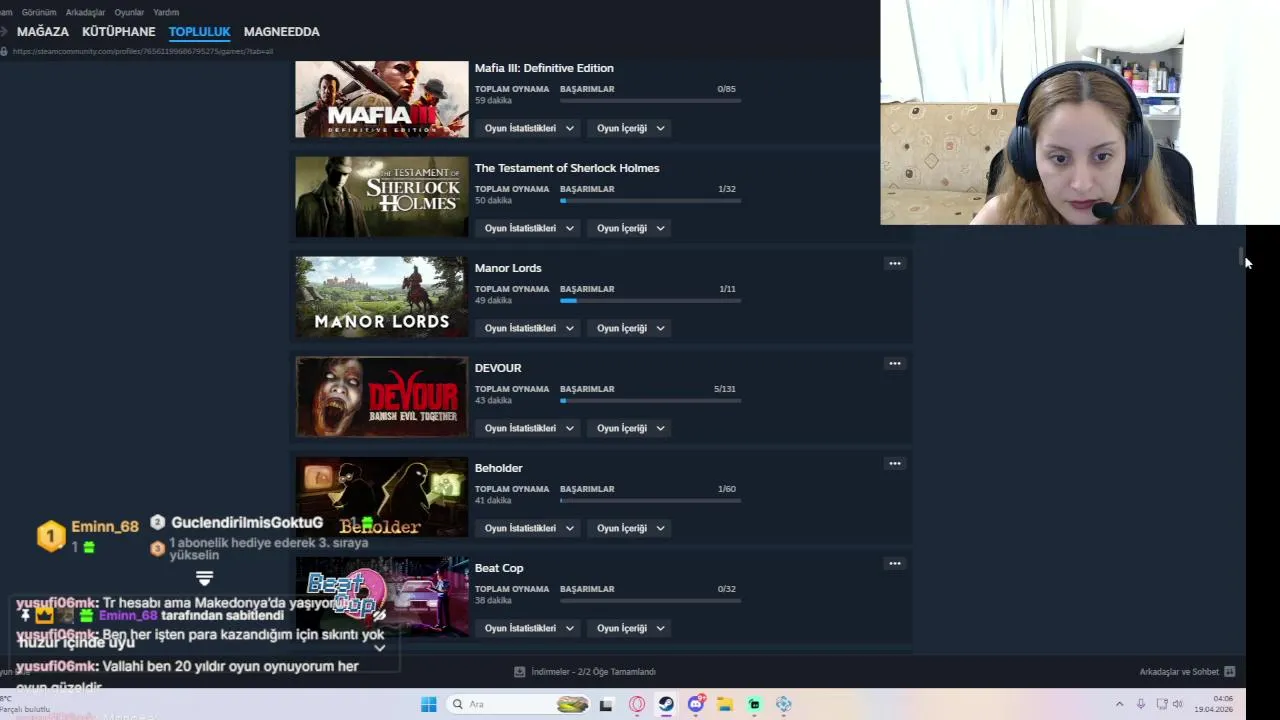Image resolution: width=1280 pixels, height=720 pixels.
Task: Open more options for Beat Cop
Action: pos(895,564)
